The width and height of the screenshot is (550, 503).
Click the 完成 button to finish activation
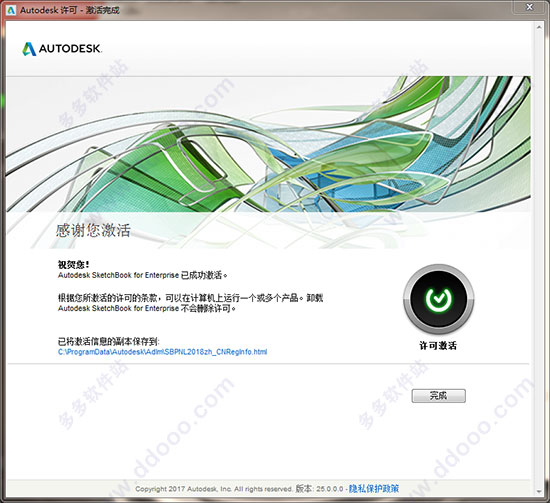click(x=438, y=396)
